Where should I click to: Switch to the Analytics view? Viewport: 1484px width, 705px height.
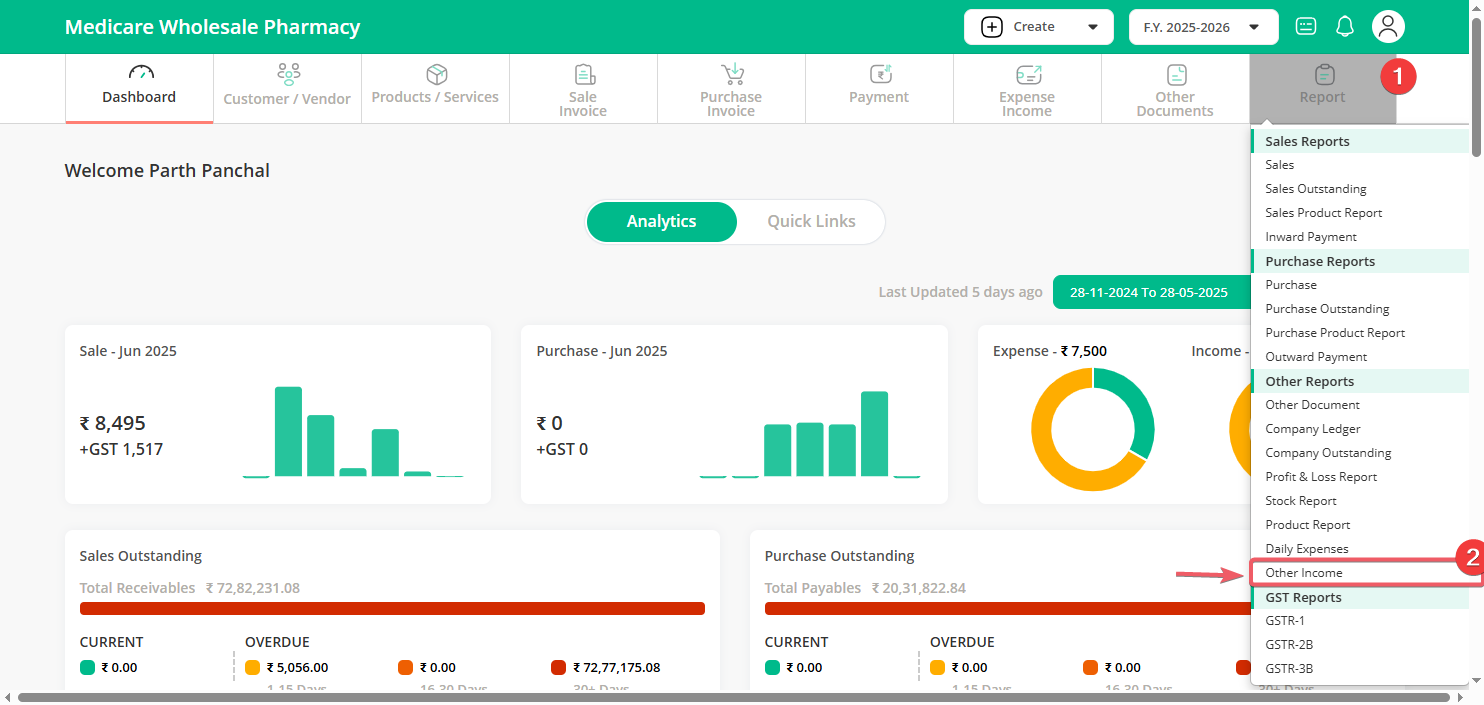pos(662,222)
